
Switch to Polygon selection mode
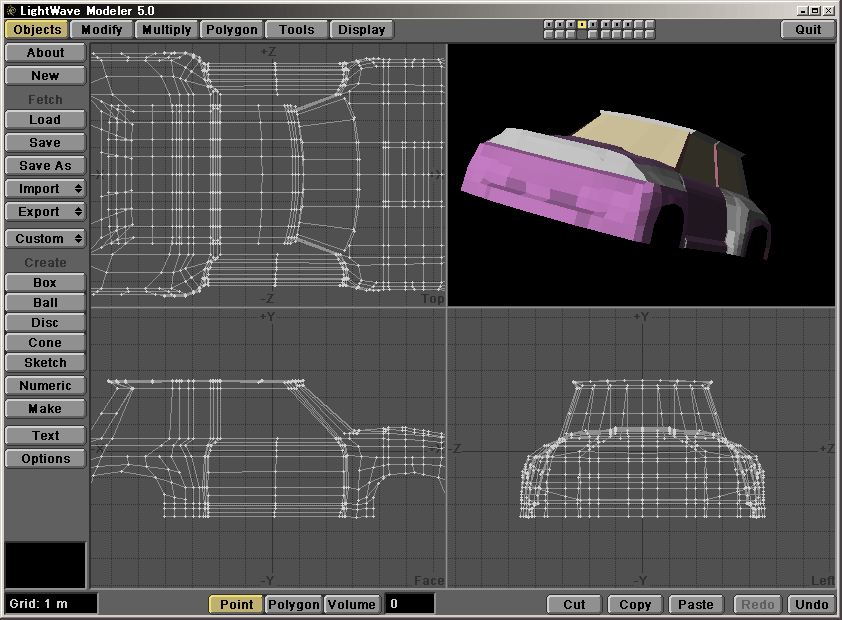294,604
